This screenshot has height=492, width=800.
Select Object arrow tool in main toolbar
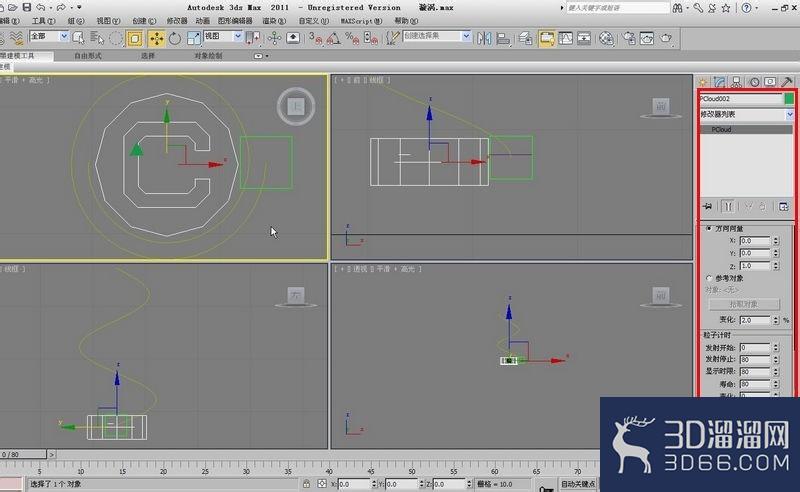pyautogui.click(x=79, y=38)
